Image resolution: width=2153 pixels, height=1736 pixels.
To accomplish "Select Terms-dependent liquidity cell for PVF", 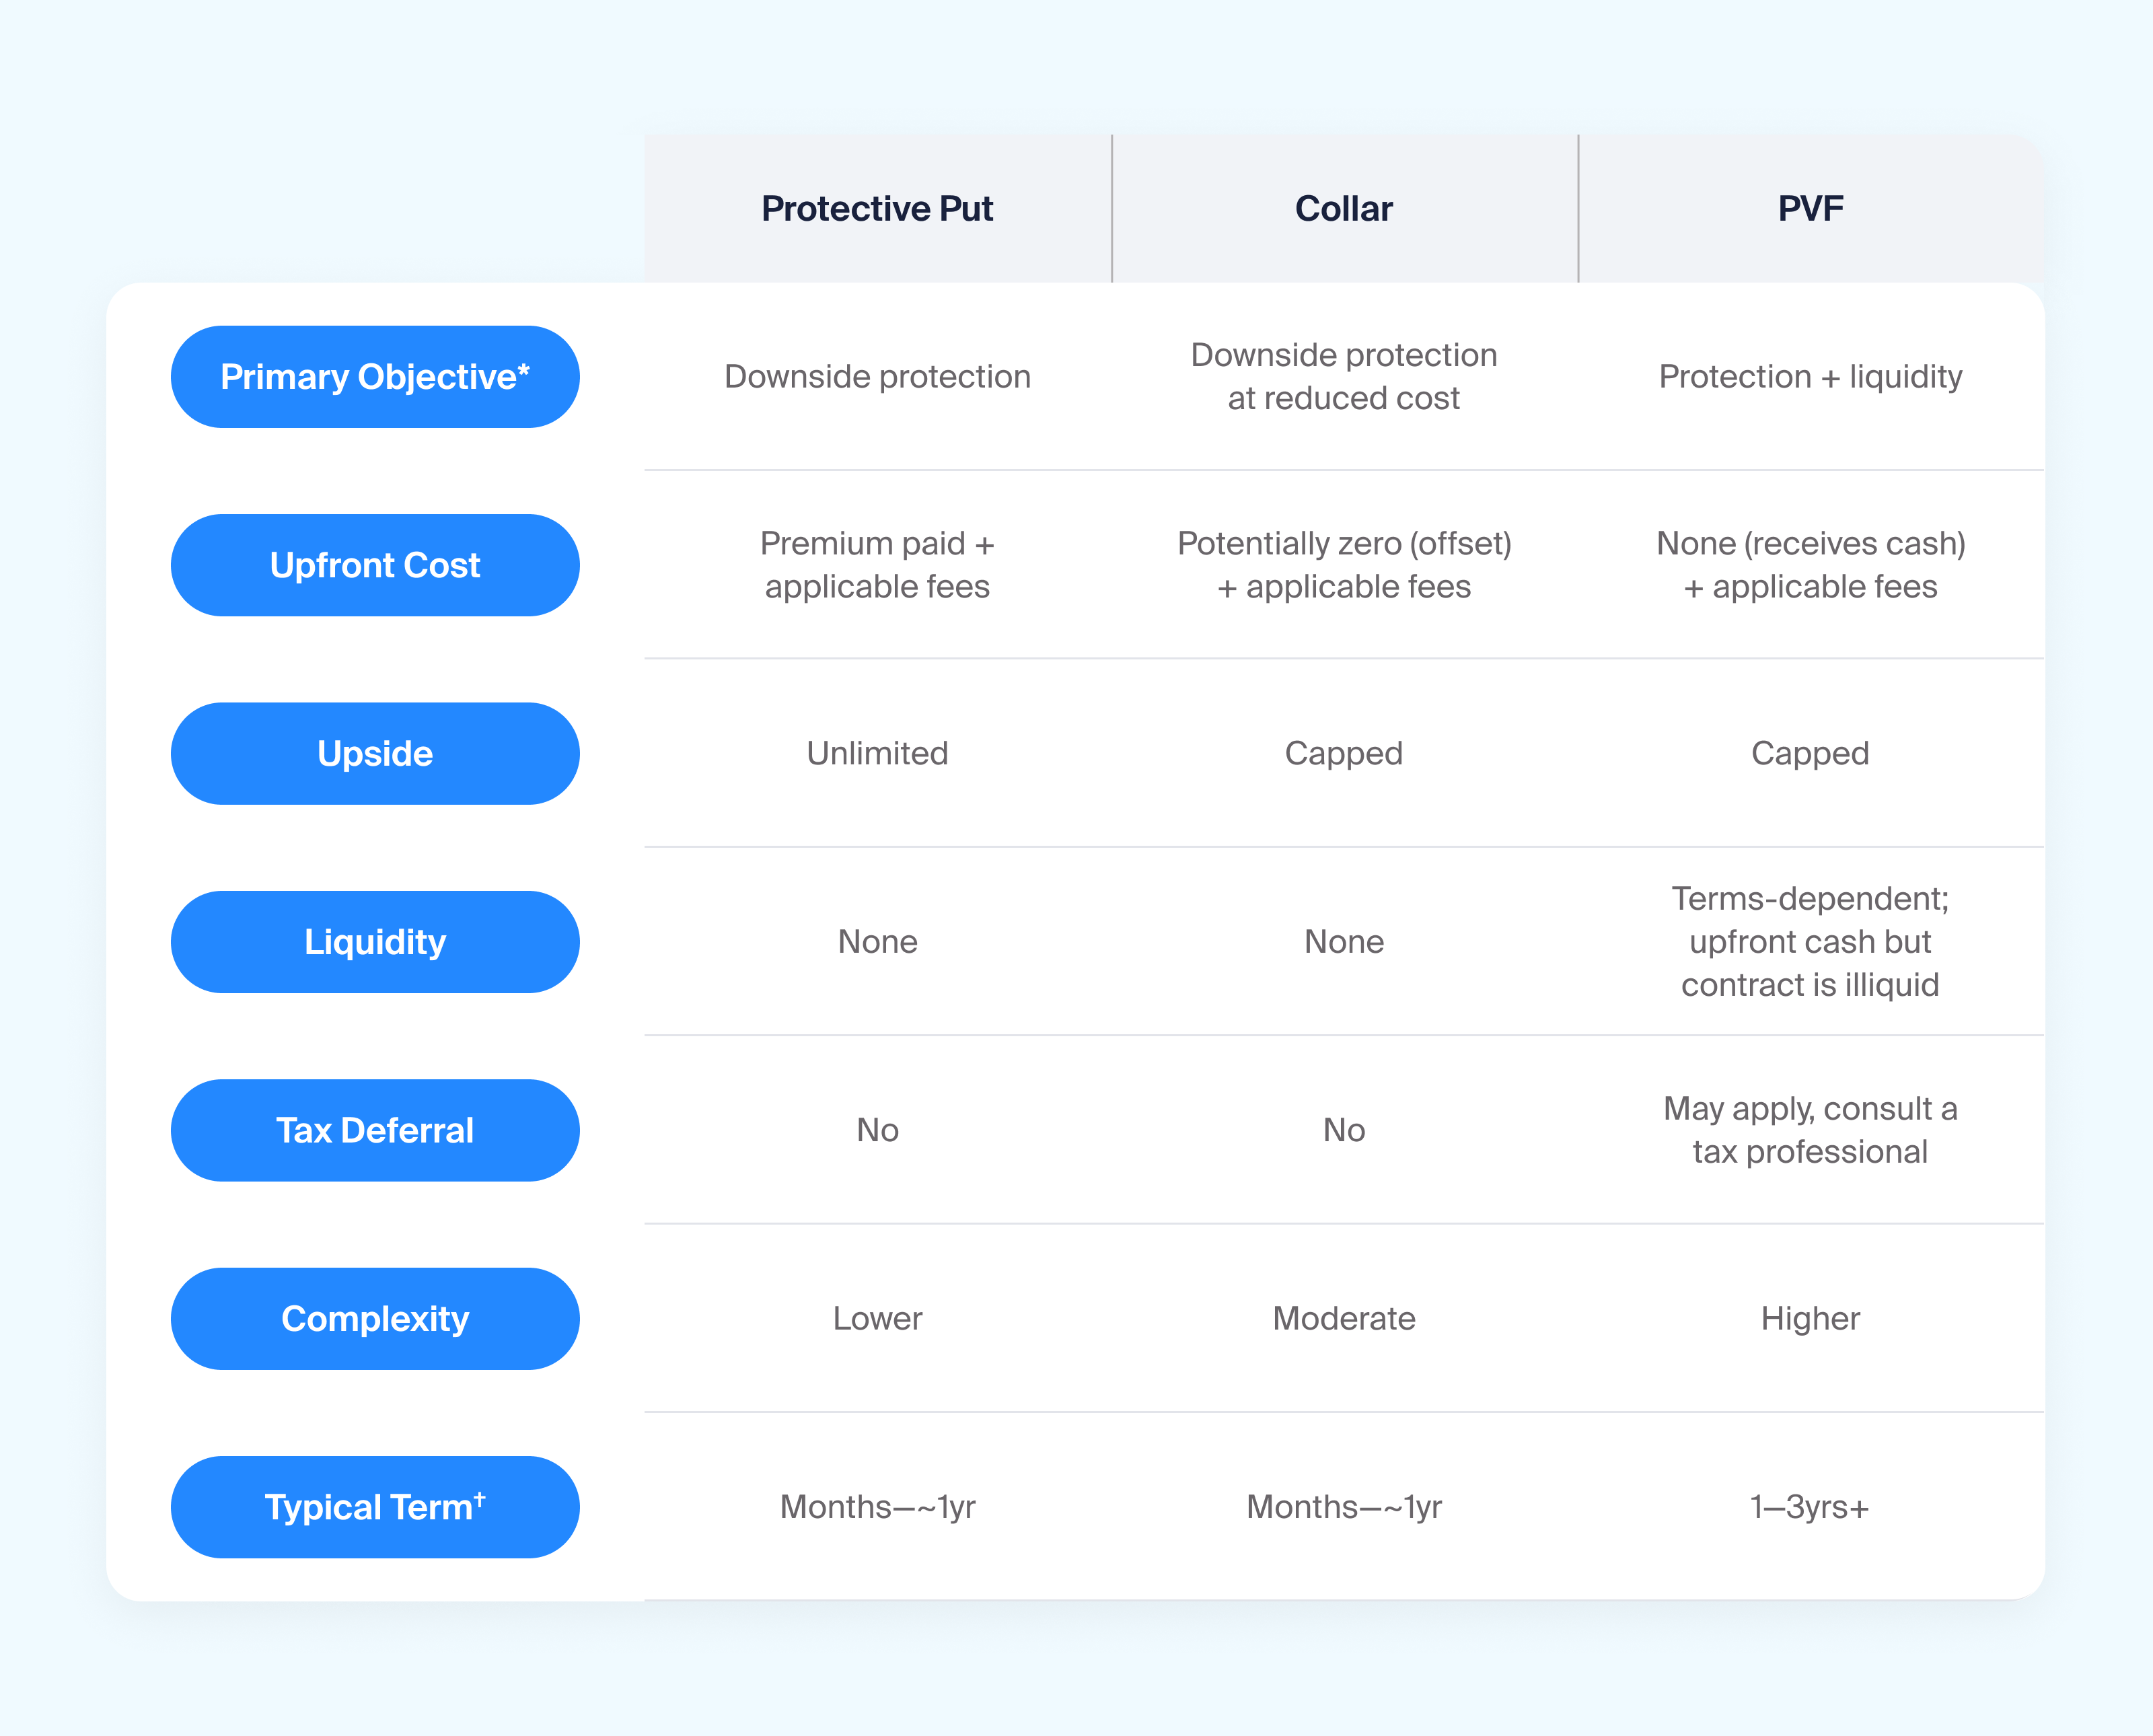I will [x=1811, y=942].
